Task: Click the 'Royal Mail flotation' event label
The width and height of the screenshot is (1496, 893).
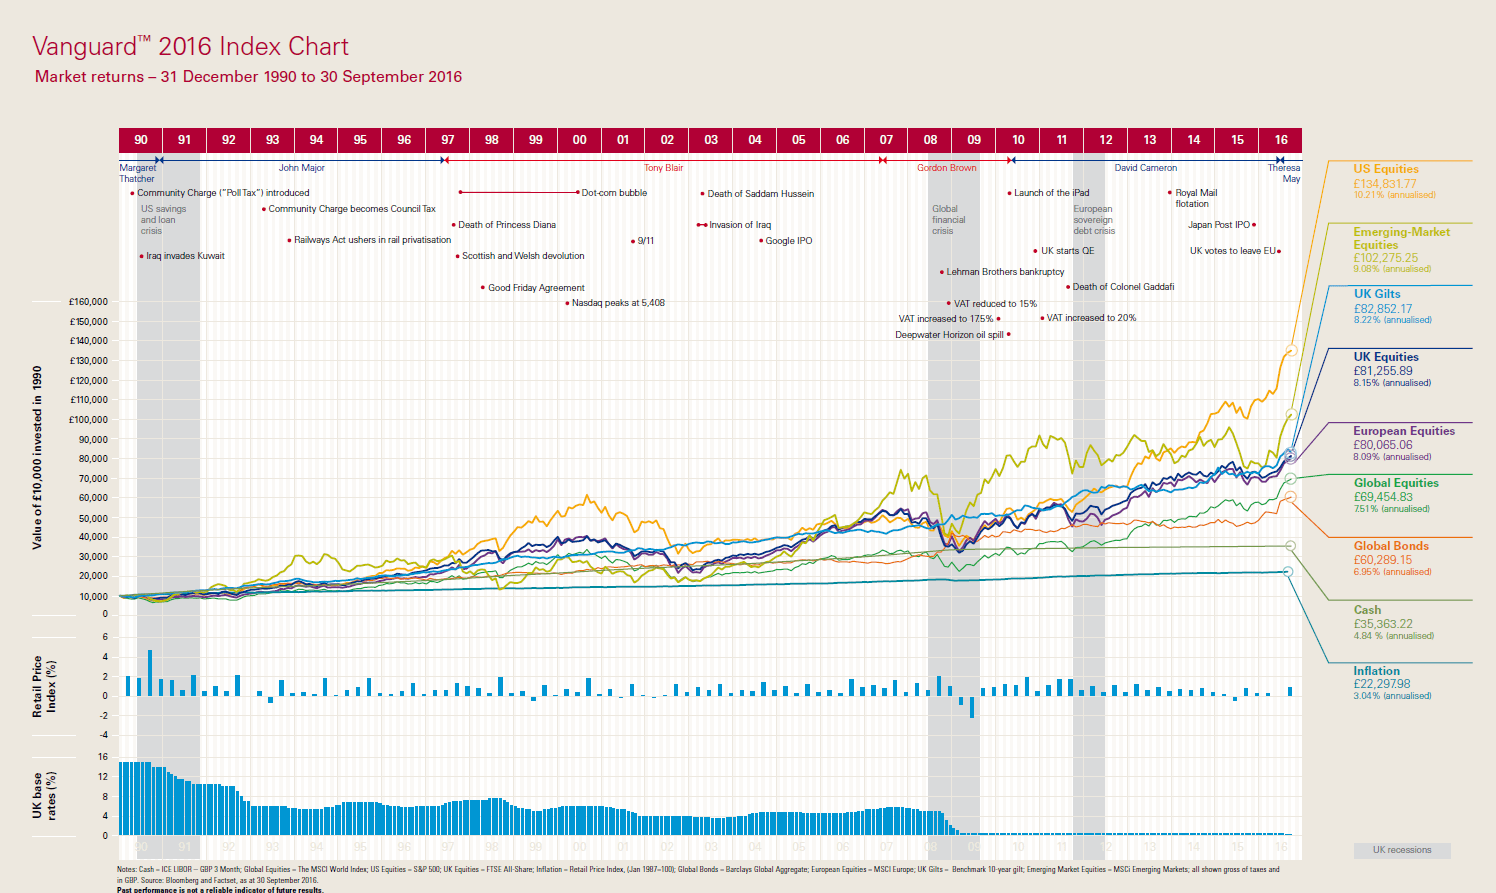Action: point(1196,198)
